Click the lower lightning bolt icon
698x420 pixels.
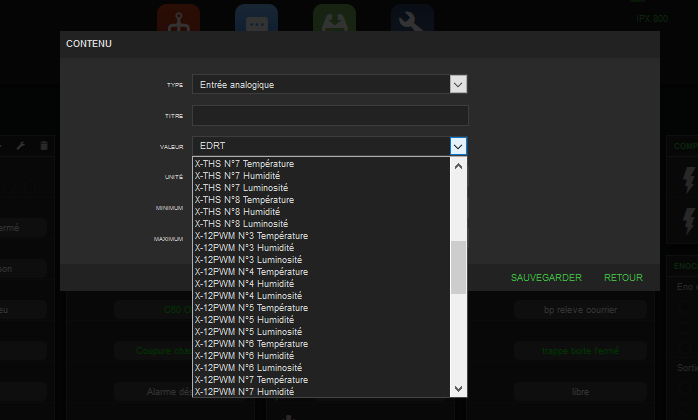(x=687, y=219)
